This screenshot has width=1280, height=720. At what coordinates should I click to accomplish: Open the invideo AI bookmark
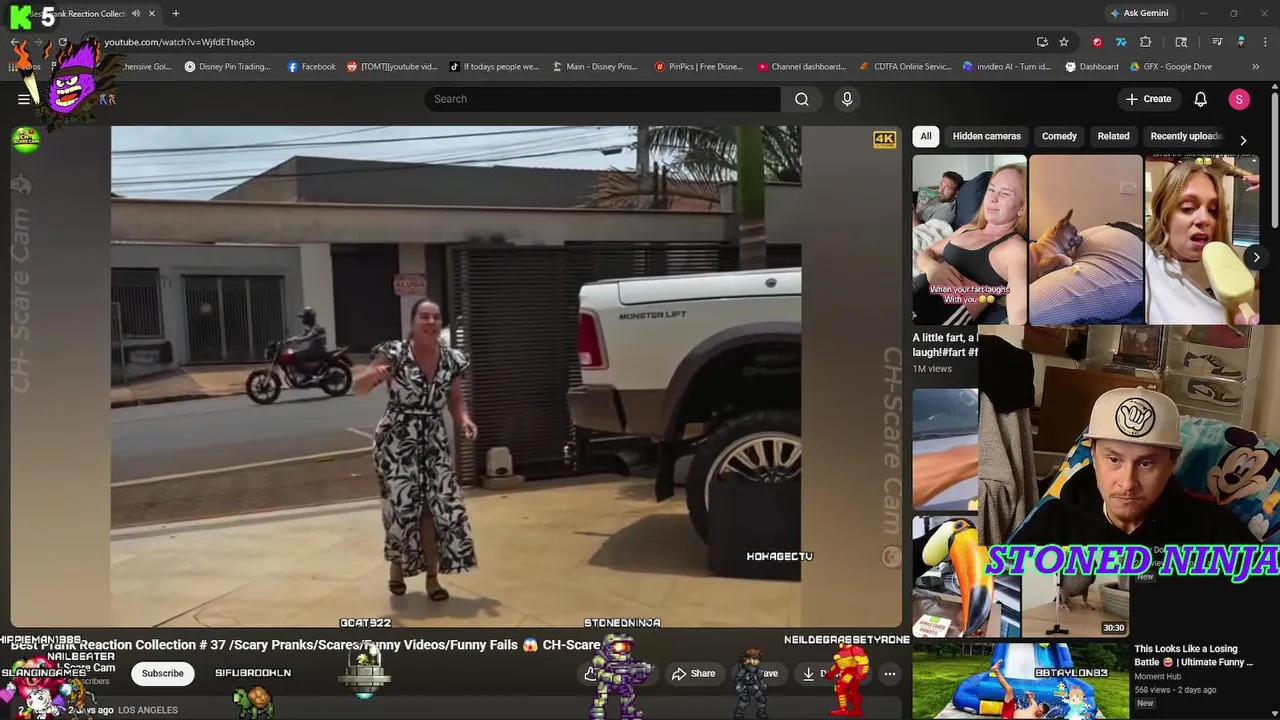[1007, 67]
